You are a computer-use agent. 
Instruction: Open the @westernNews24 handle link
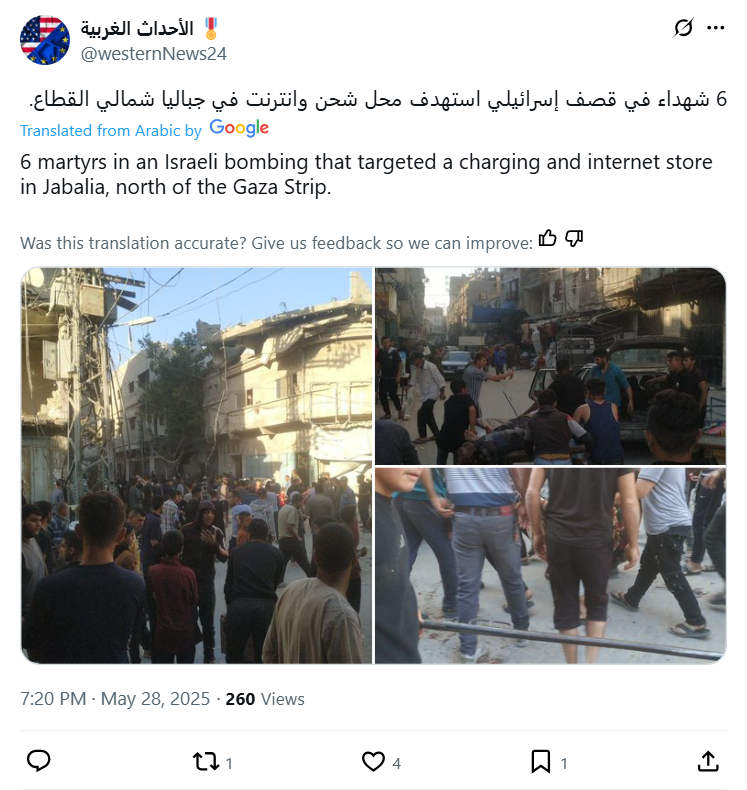(x=154, y=54)
